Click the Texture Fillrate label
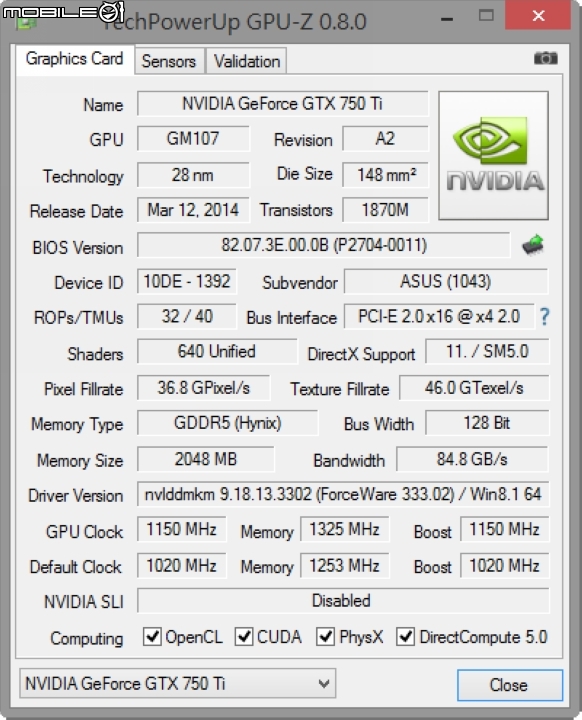This screenshot has height=720, width=582. coord(339,389)
